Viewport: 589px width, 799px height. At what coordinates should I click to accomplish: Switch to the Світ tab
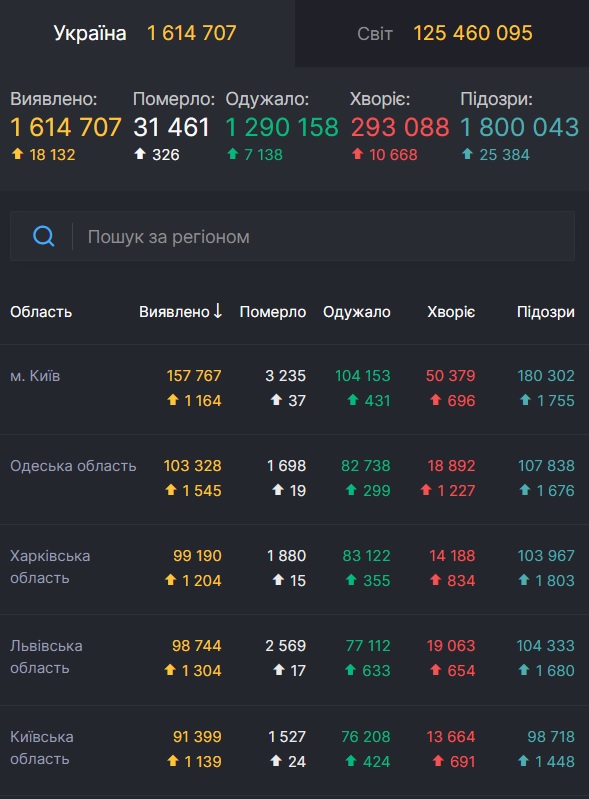442,33
